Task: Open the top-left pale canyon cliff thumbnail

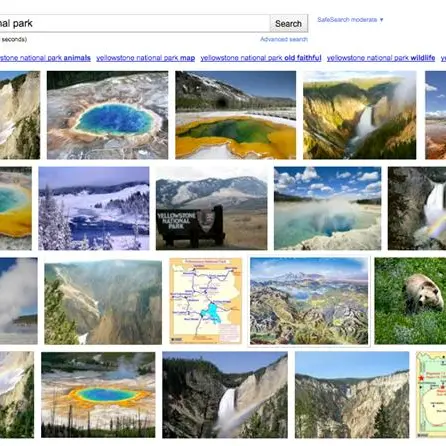Action: click(20, 115)
